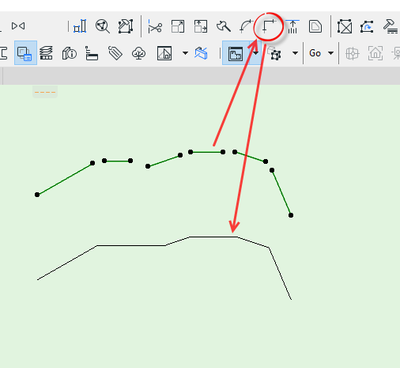Select the Mirror tool icon
400x368 pixels.
click(x=18, y=26)
